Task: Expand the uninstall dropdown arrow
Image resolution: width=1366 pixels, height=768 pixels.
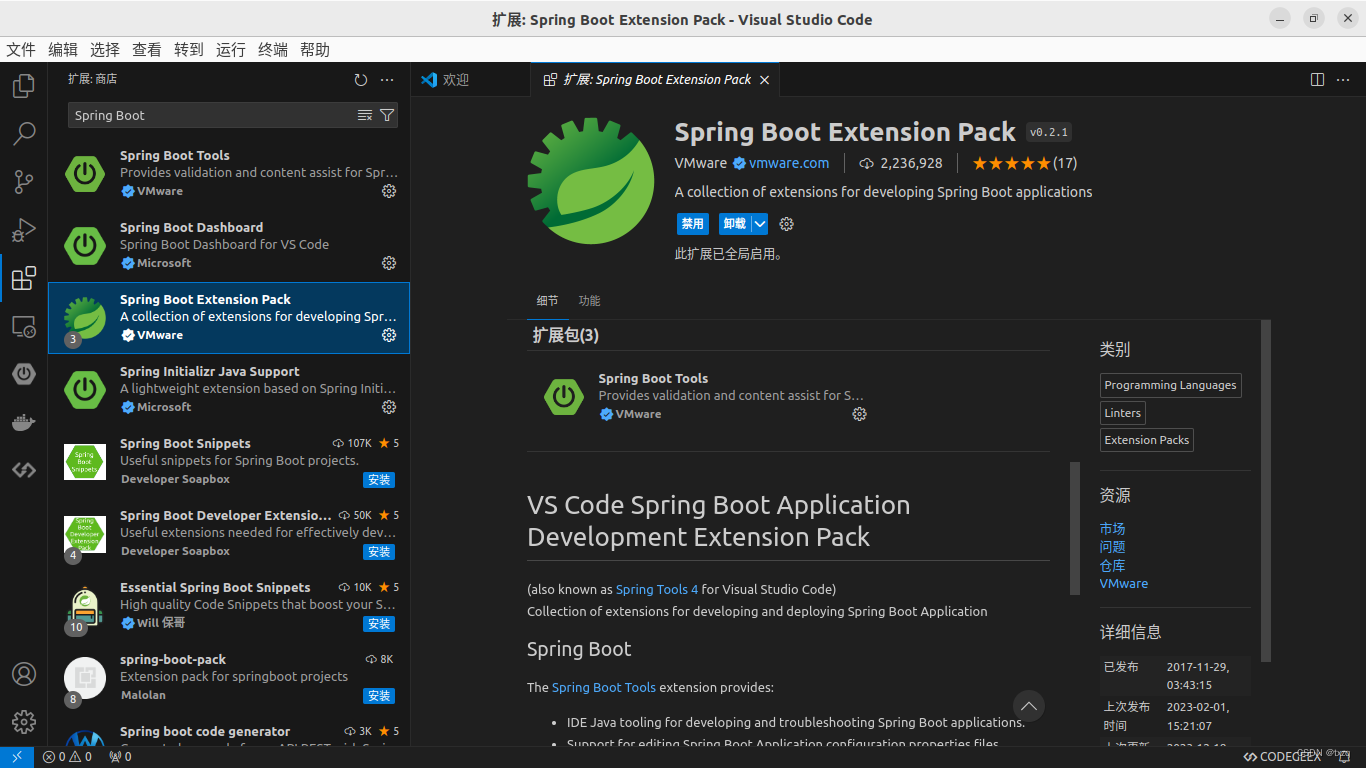Action: pos(760,224)
